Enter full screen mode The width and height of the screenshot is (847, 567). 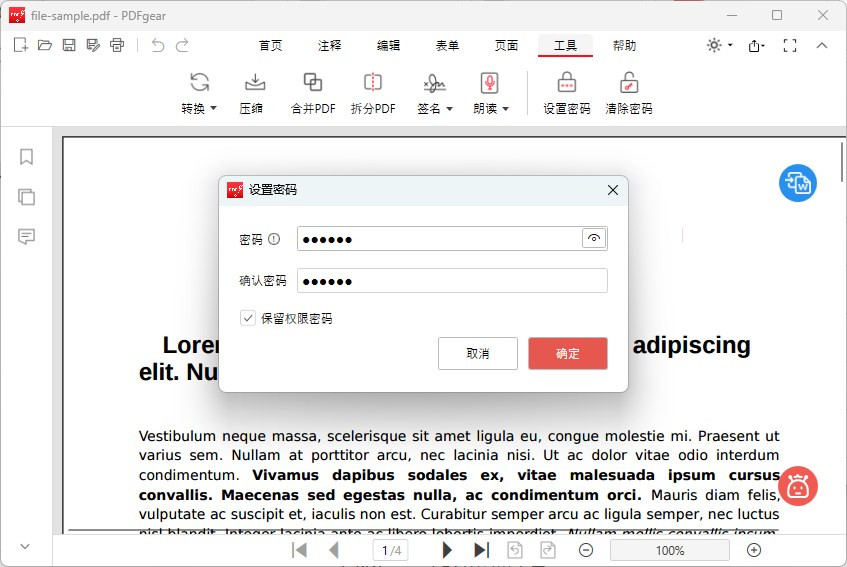(790, 45)
